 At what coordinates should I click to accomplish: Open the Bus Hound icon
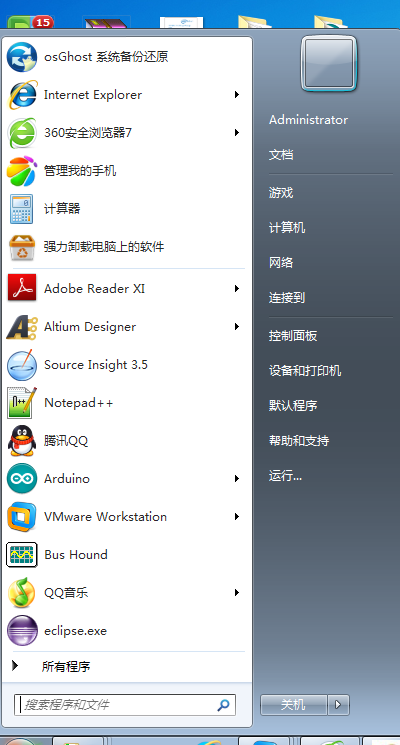[22, 554]
